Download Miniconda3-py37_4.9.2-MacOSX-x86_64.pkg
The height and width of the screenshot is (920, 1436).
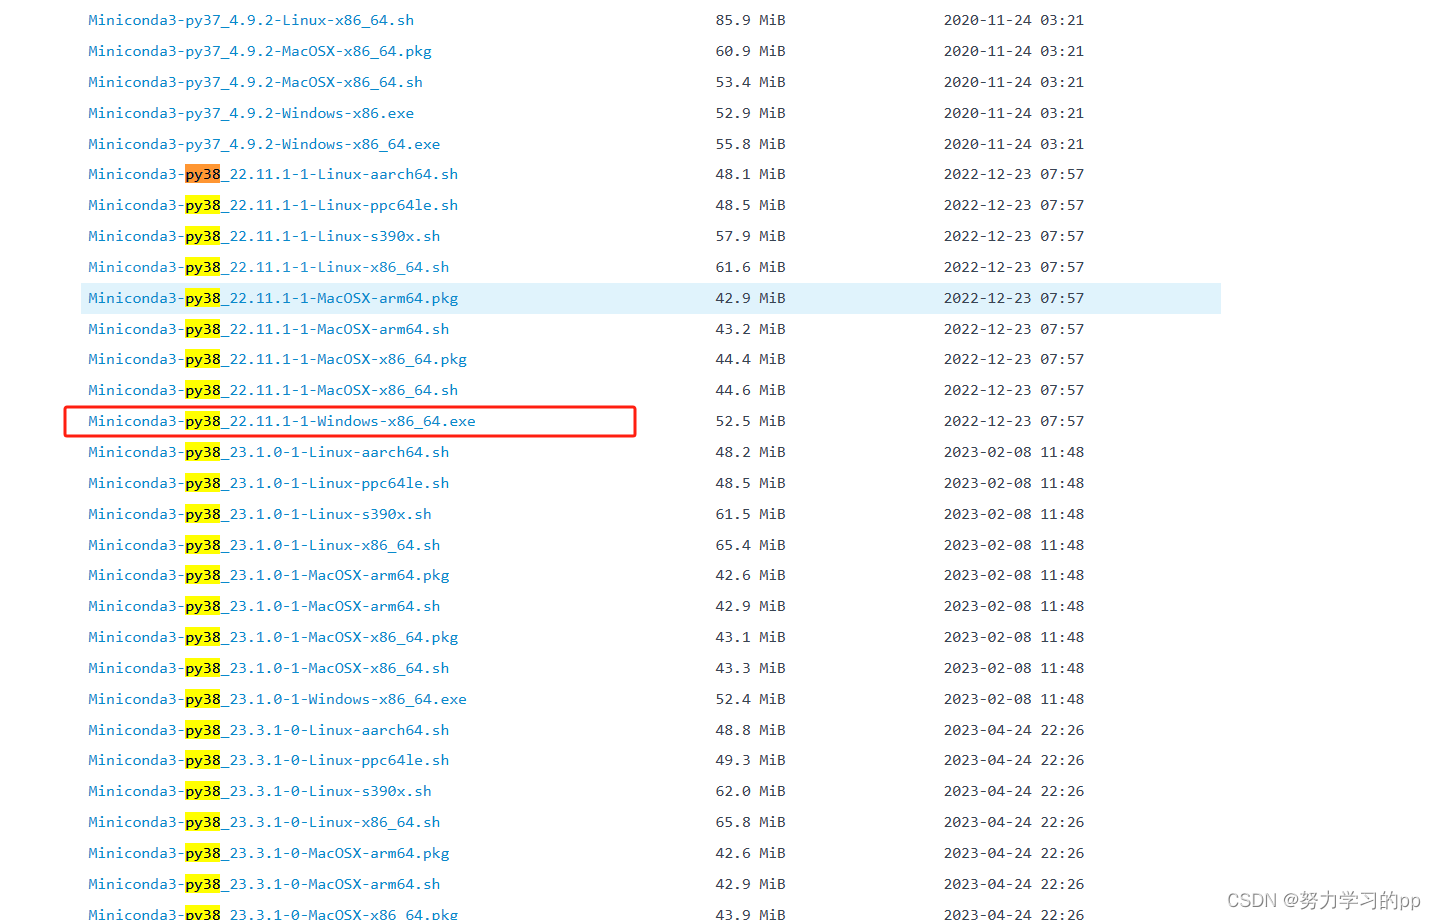click(x=259, y=50)
